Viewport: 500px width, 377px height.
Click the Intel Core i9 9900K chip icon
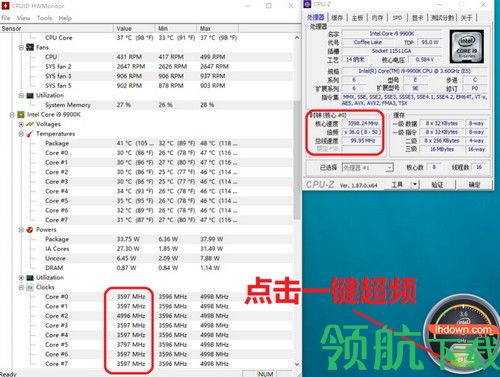[21, 115]
